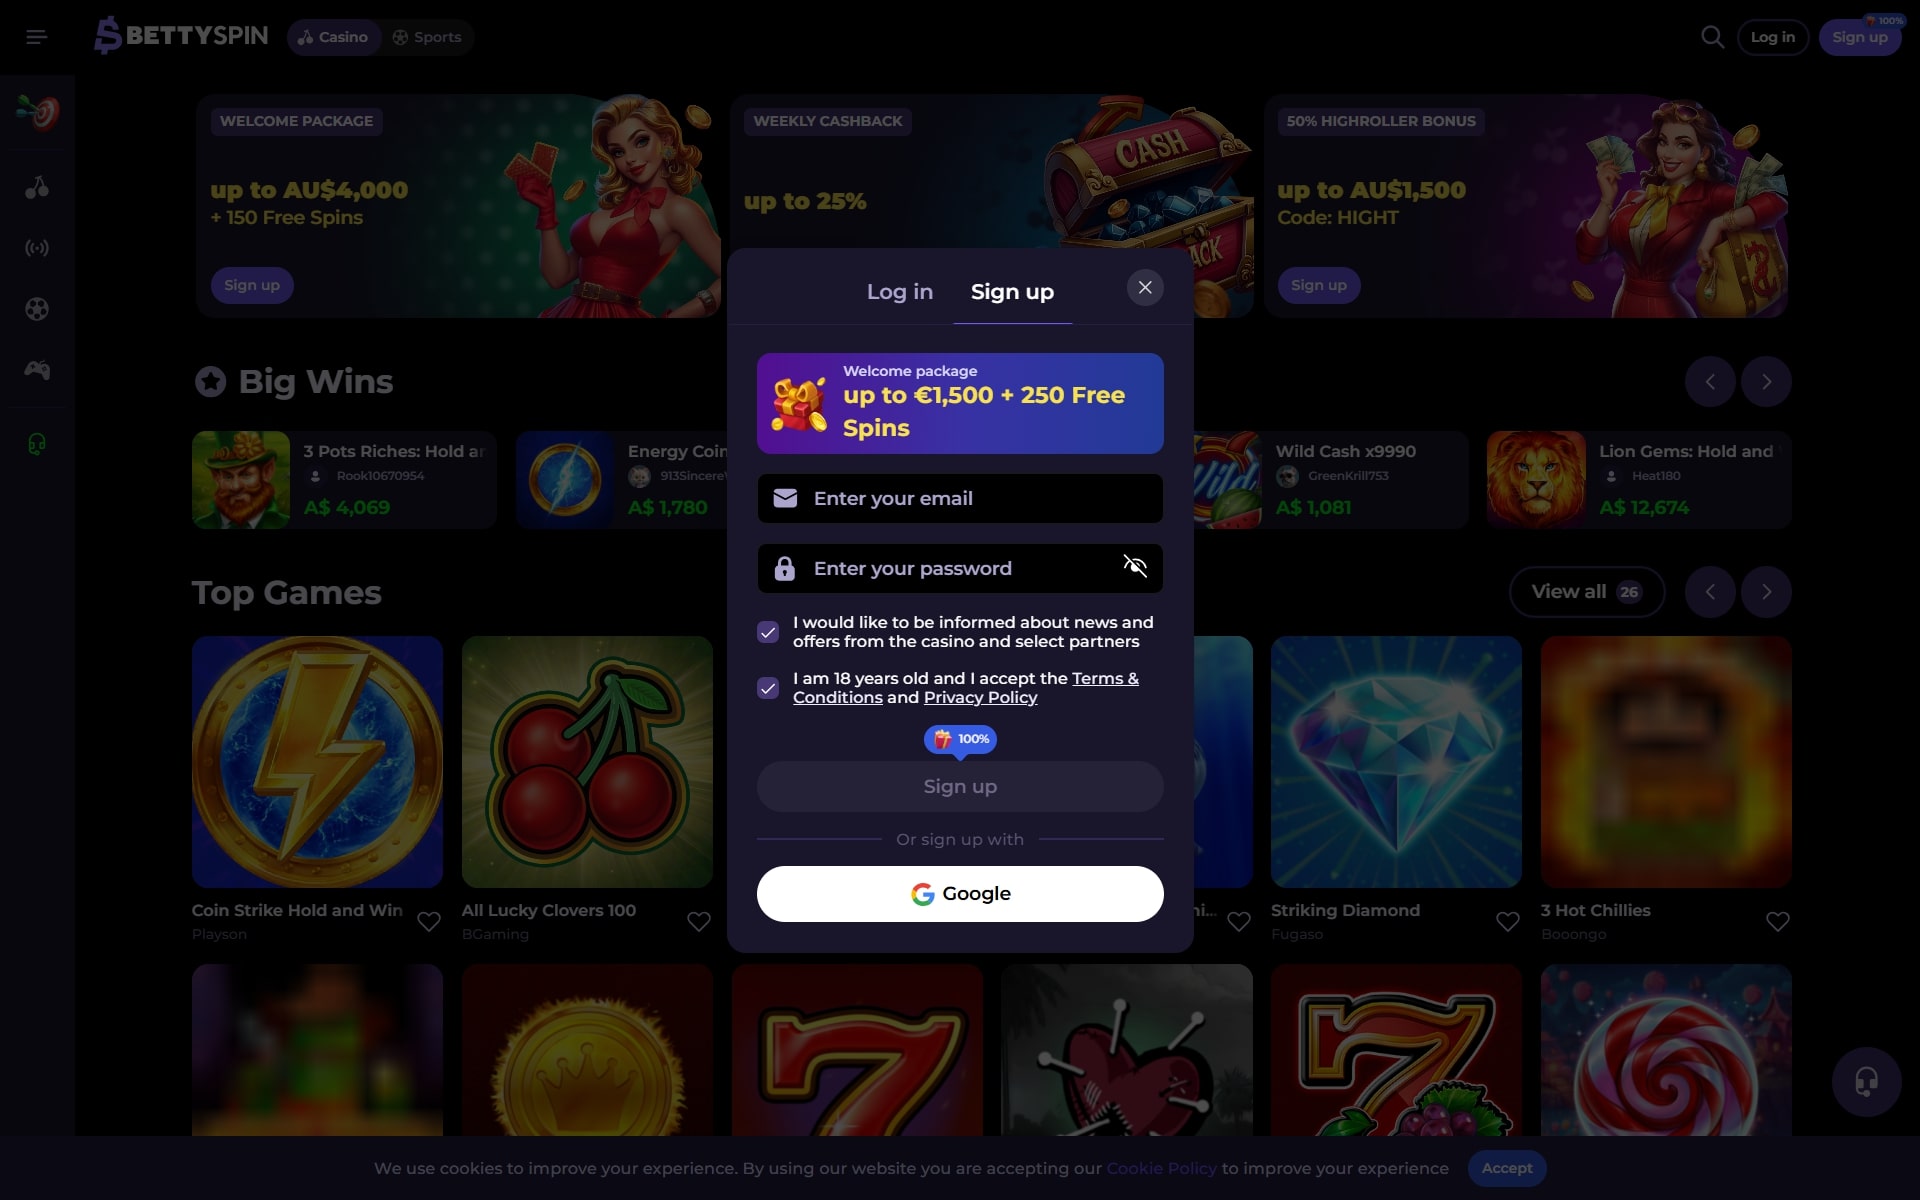Viewport: 1920px width, 1200px height.
Task: Toggle the password visibility eye icon
Action: [x=1135, y=567]
